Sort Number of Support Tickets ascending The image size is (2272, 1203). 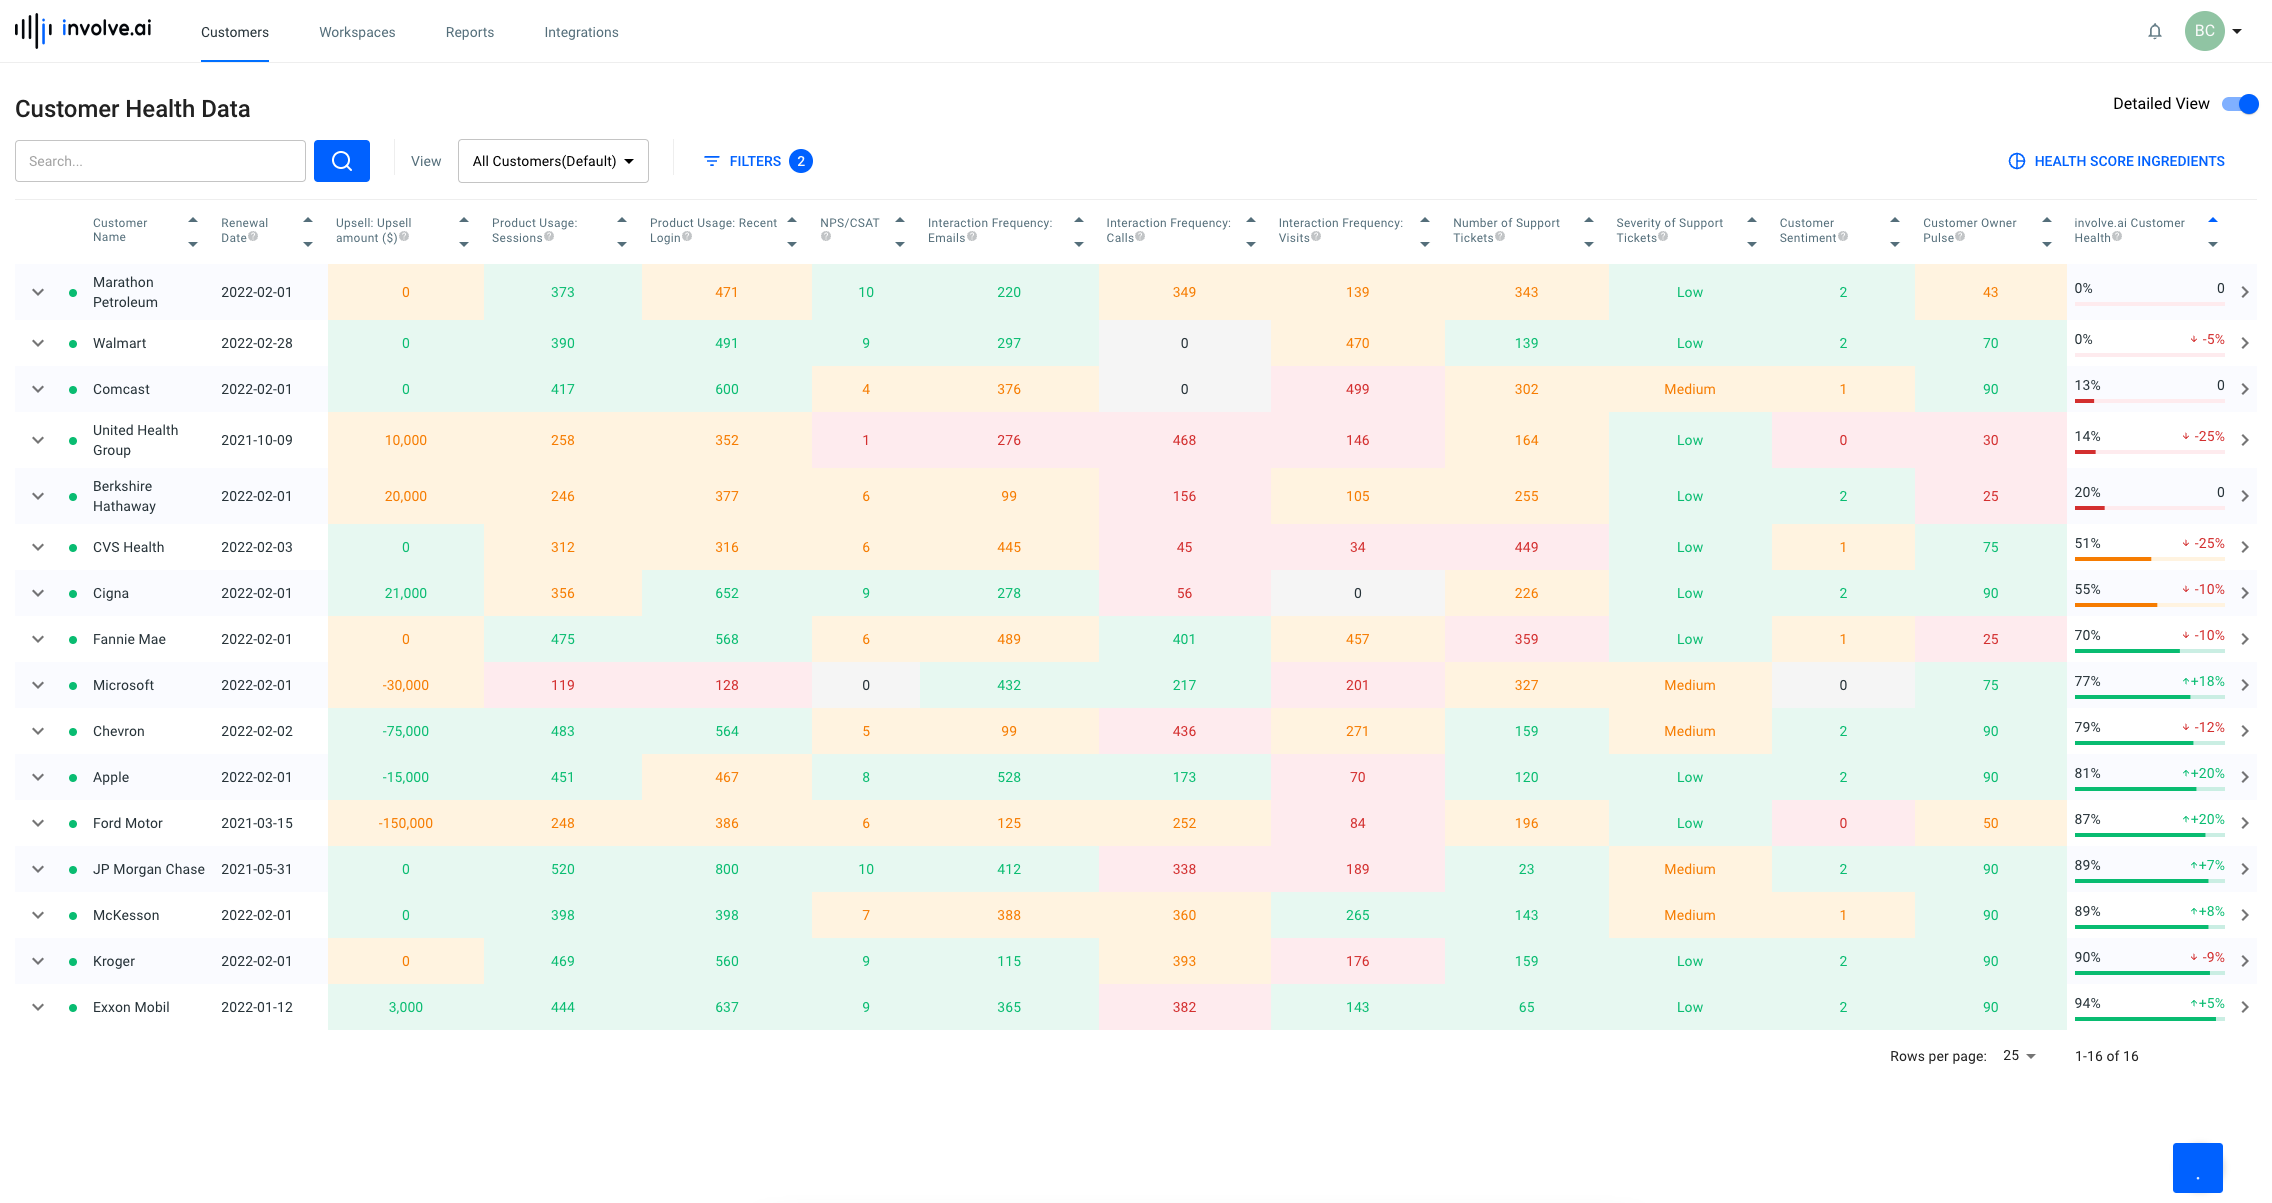coord(1589,220)
